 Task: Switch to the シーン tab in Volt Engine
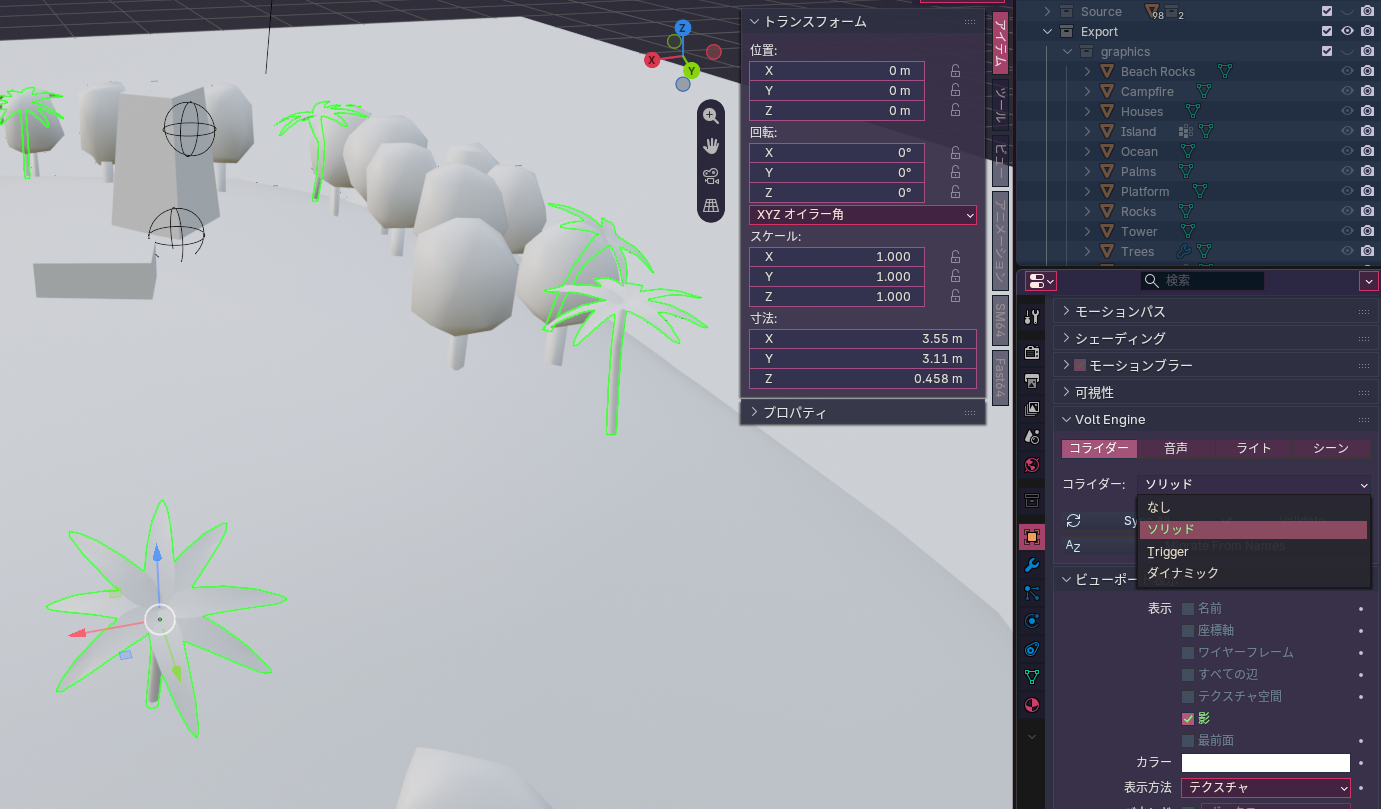1331,448
